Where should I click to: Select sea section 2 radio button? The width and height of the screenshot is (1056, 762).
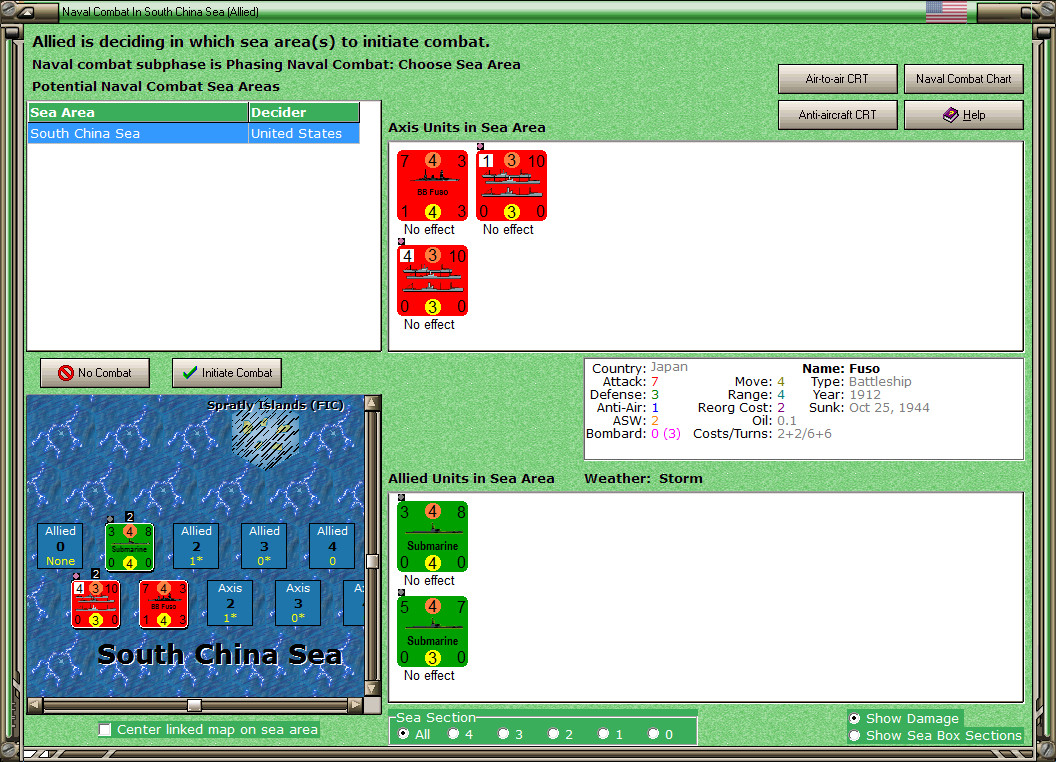pyautogui.click(x=553, y=734)
